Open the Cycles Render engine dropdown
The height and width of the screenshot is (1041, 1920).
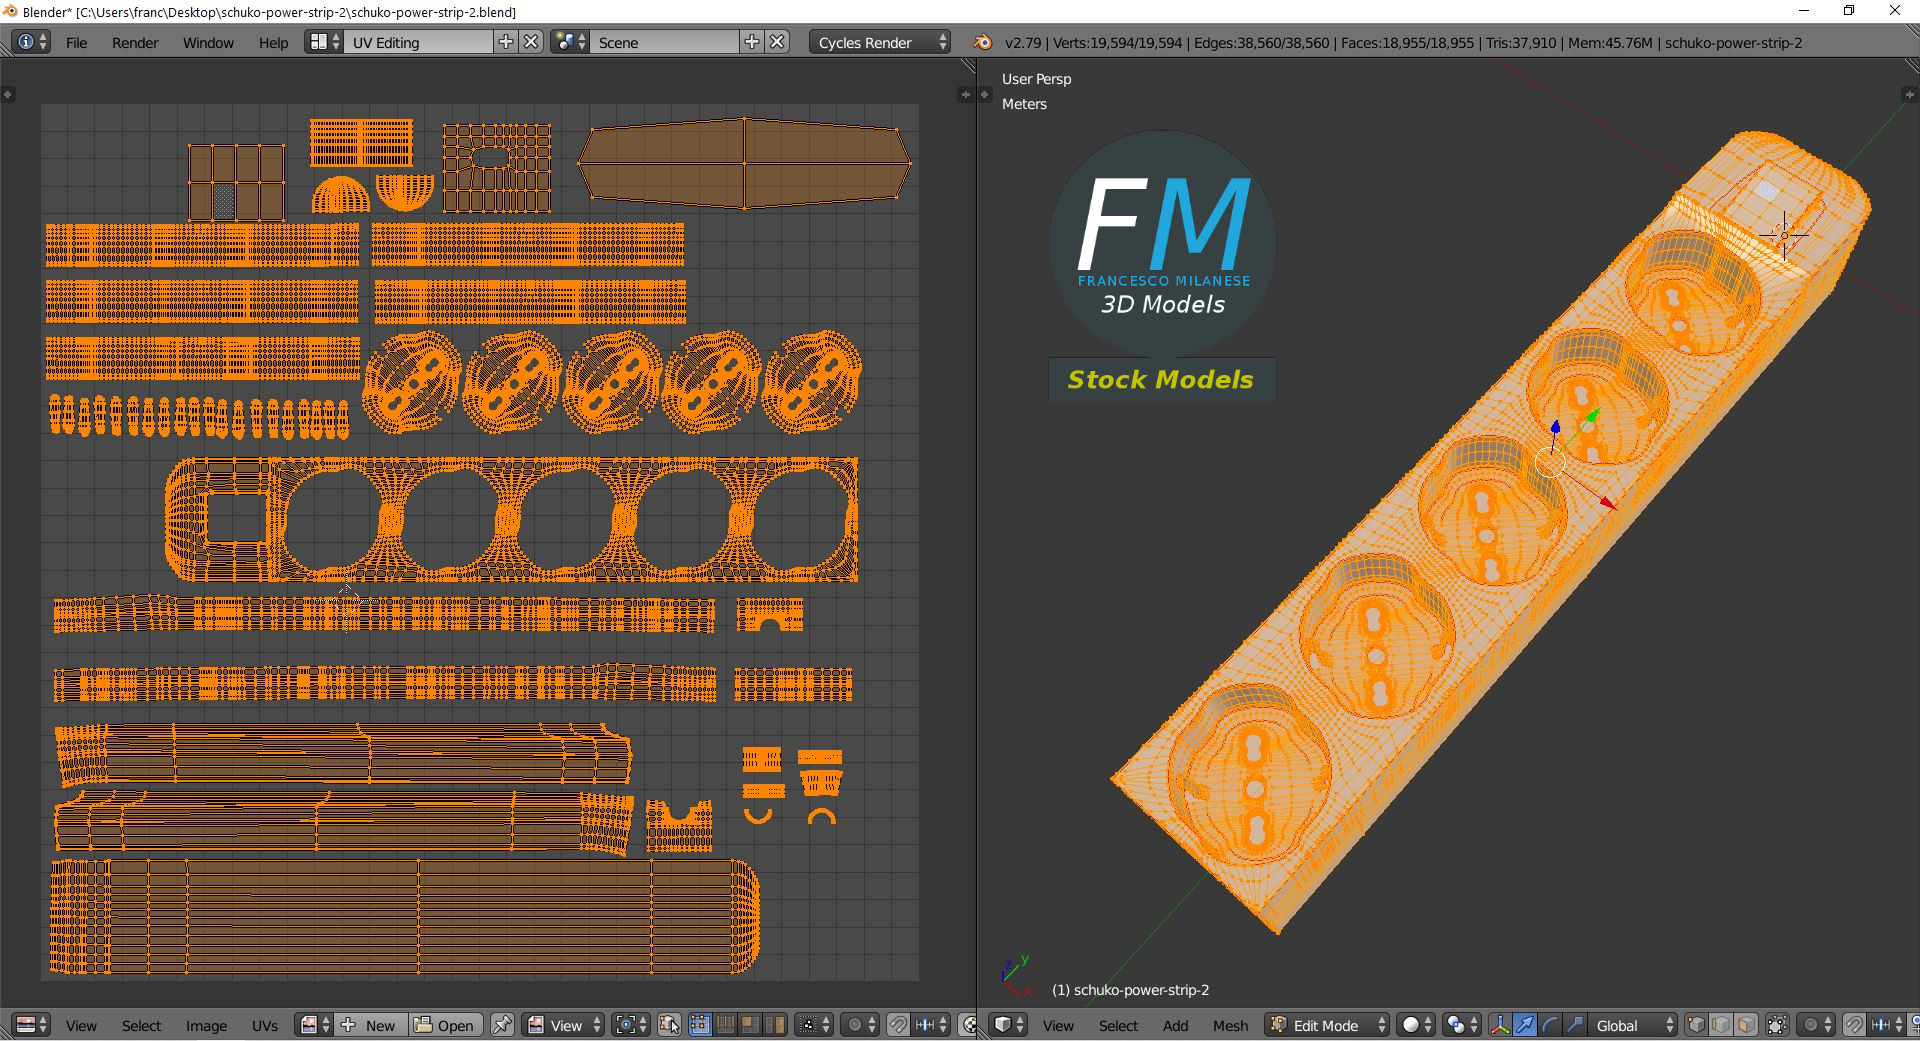point(880,42)
